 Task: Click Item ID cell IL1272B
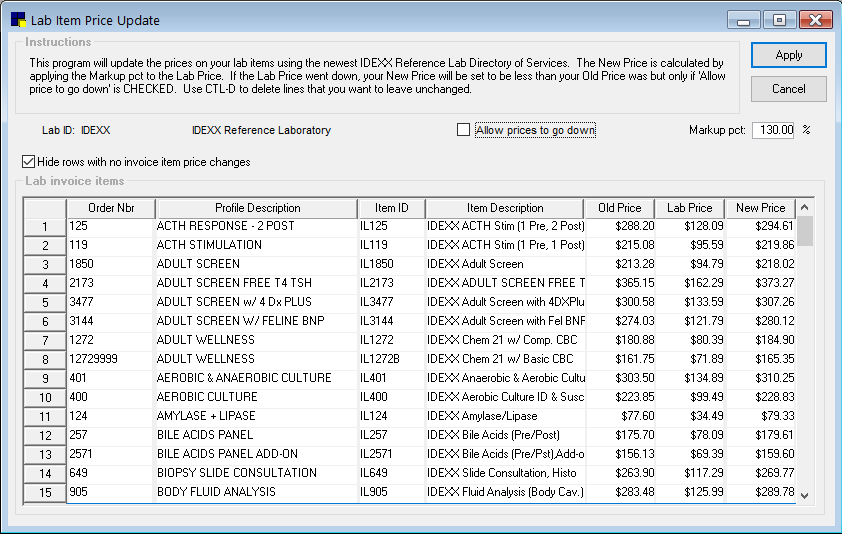tap(391, 359)
